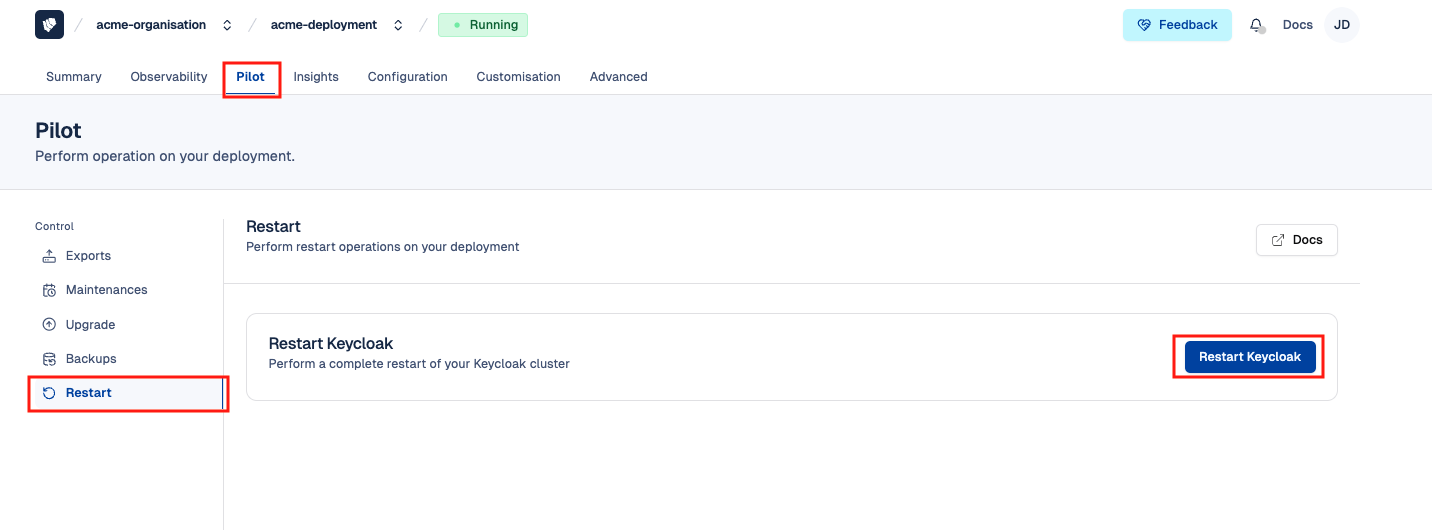Click the app logo icon
The image size is (1432, 530).
pyautogui.click(x=49, y=25)
